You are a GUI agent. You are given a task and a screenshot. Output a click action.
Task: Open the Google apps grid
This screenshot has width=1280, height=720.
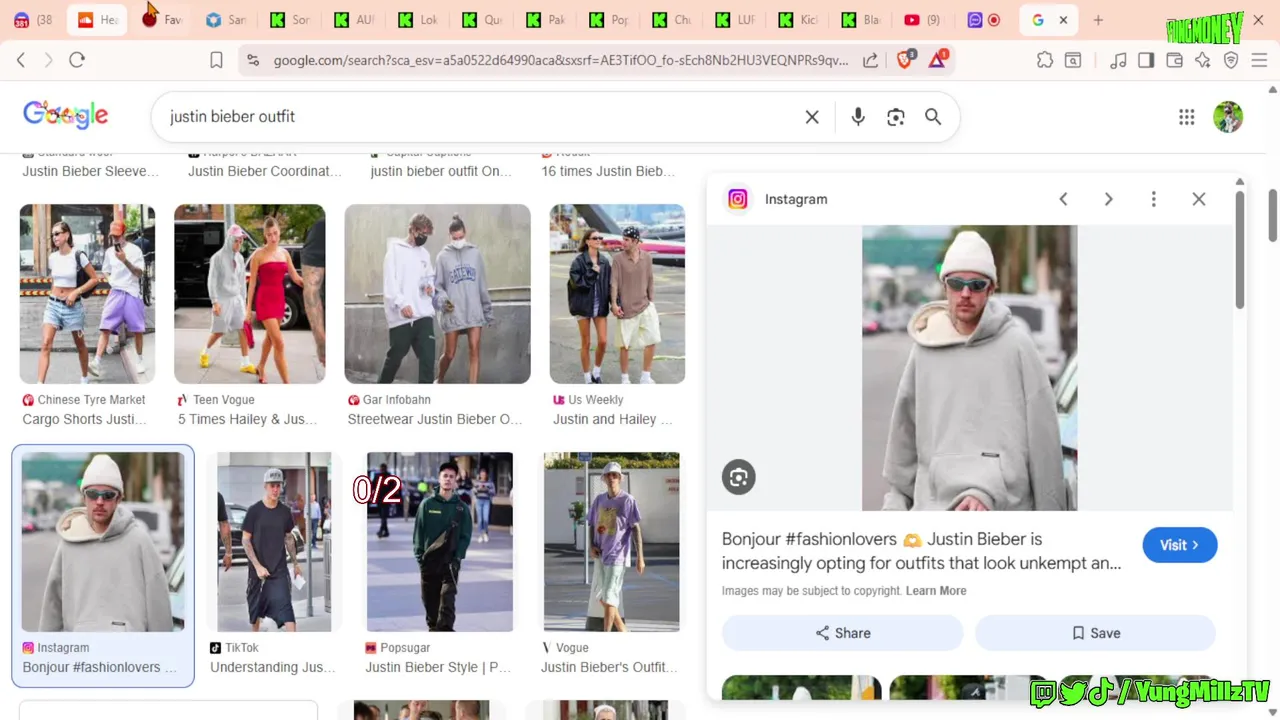[x=1187, y=117]
